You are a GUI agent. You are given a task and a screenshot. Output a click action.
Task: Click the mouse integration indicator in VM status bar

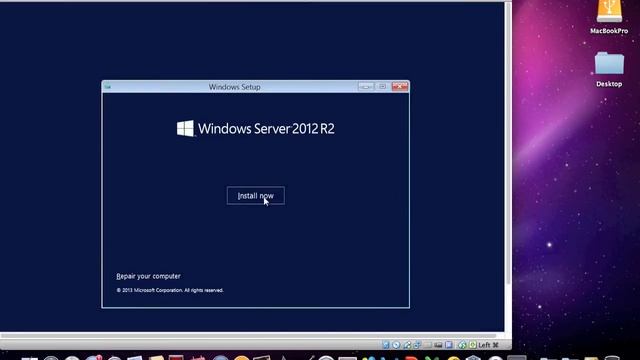(462, 345)
